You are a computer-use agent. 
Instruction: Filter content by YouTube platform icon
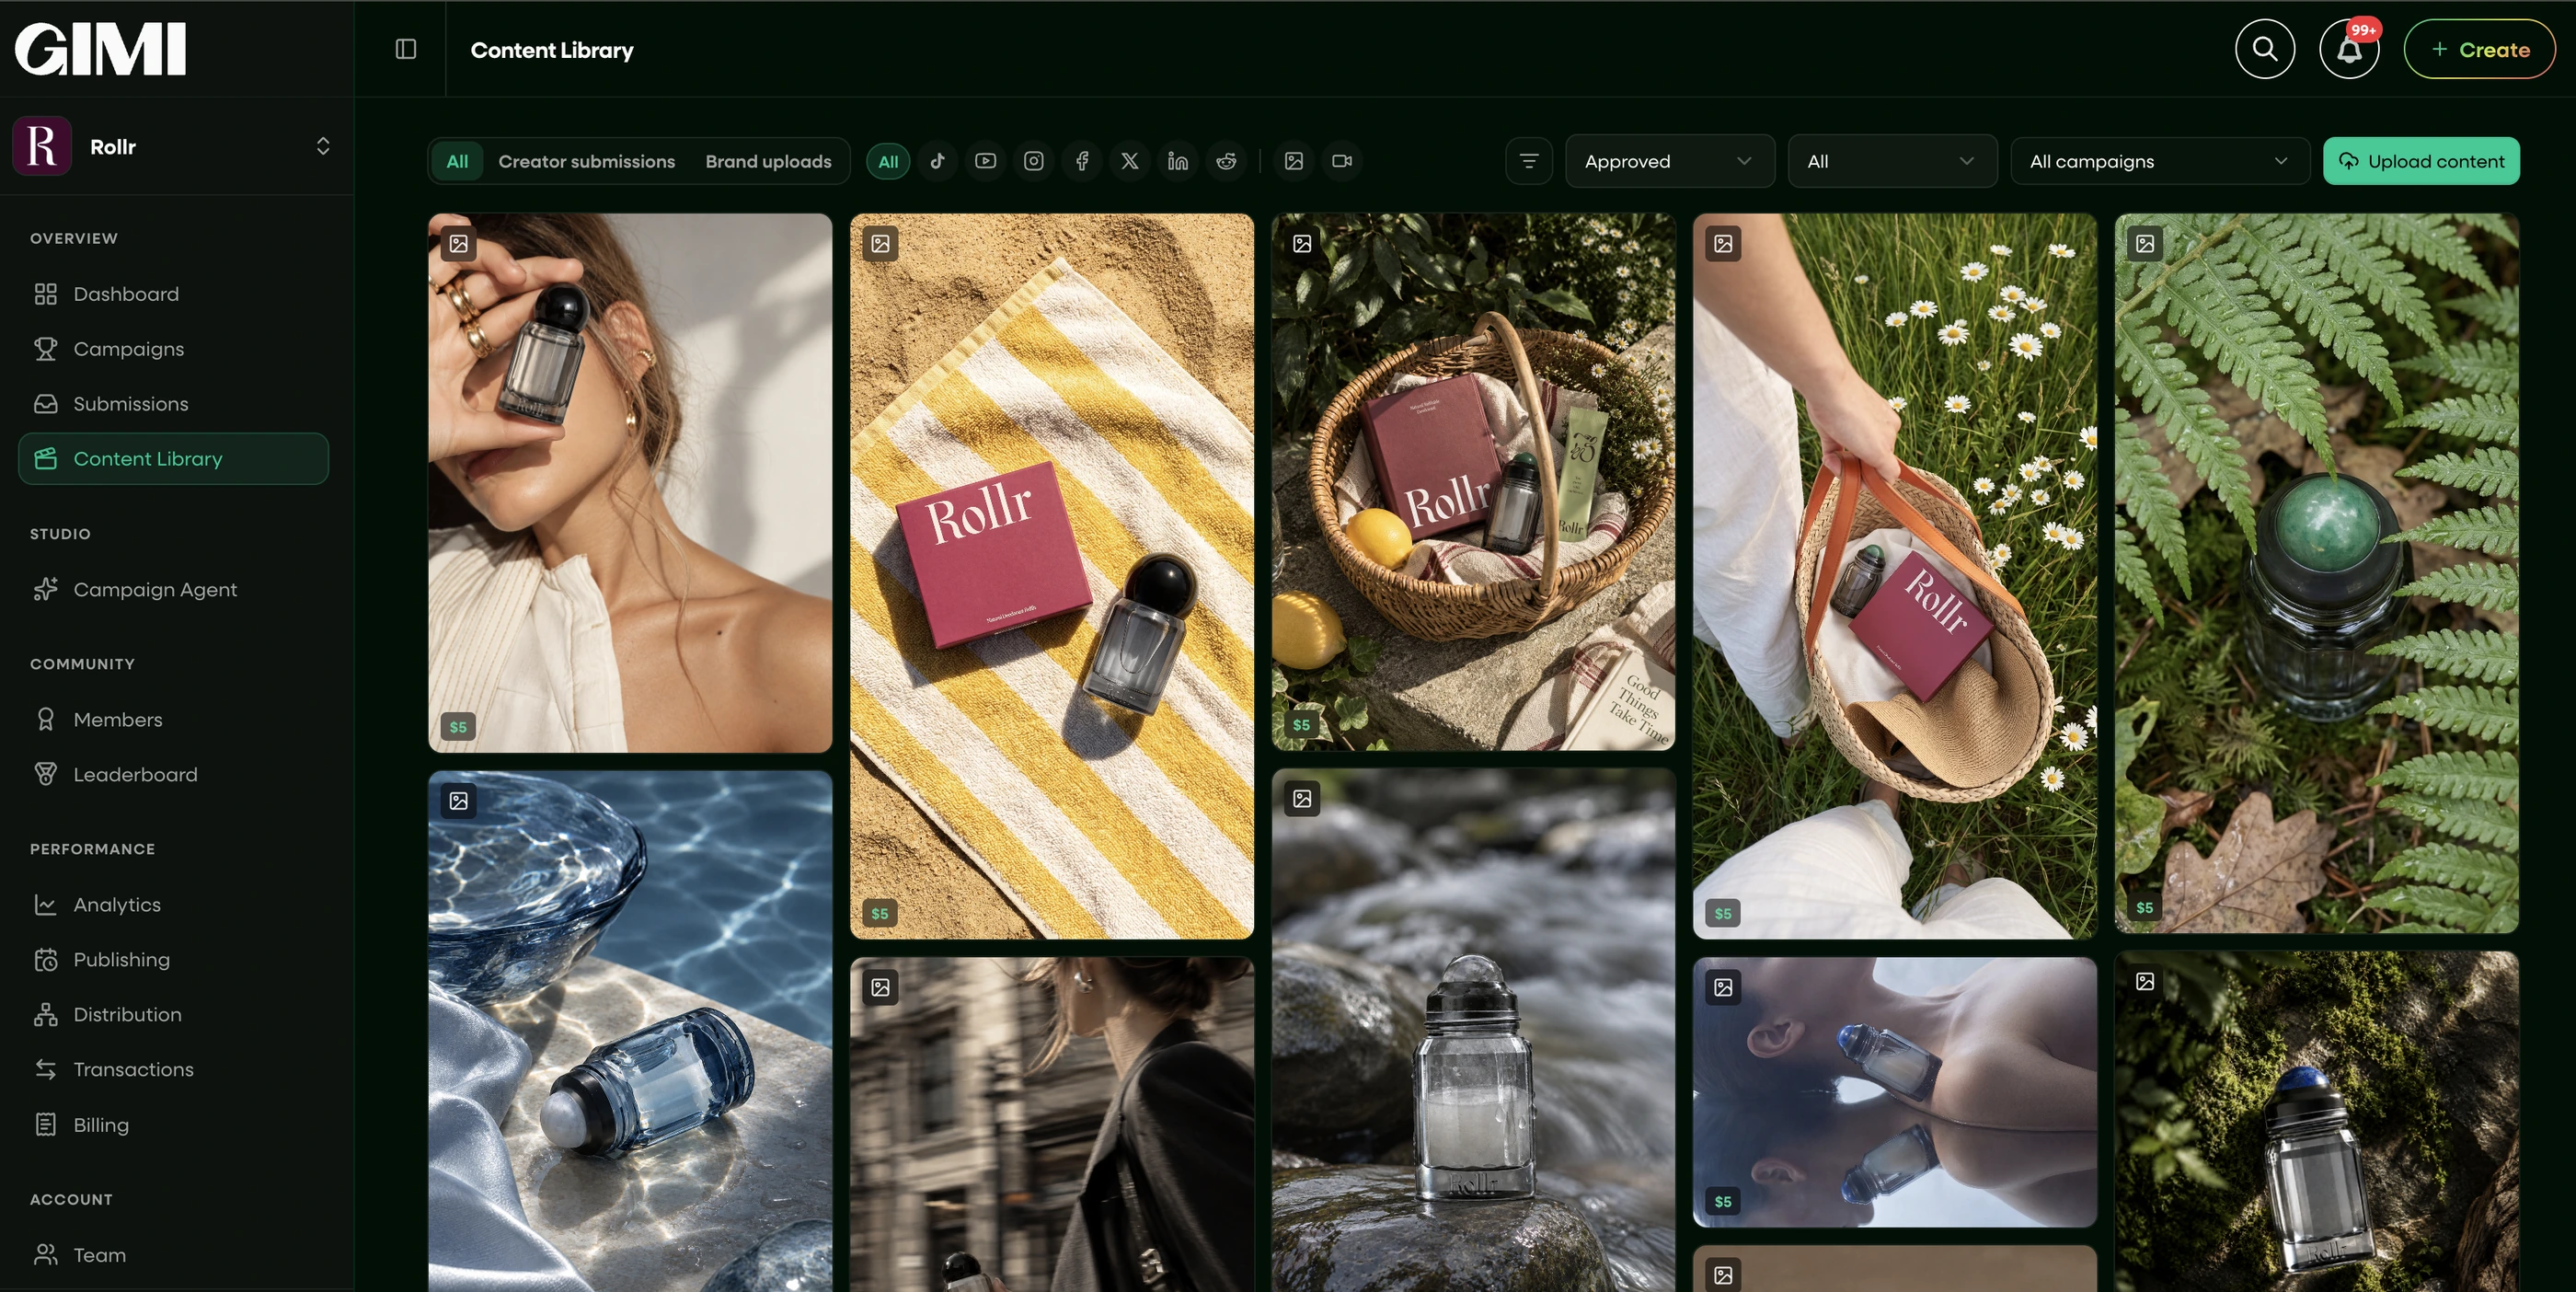(x=985, y=161)
